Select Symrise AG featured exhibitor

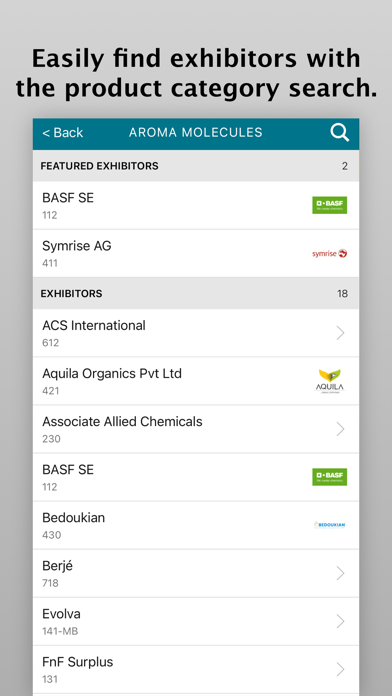[x=196, y=253]
